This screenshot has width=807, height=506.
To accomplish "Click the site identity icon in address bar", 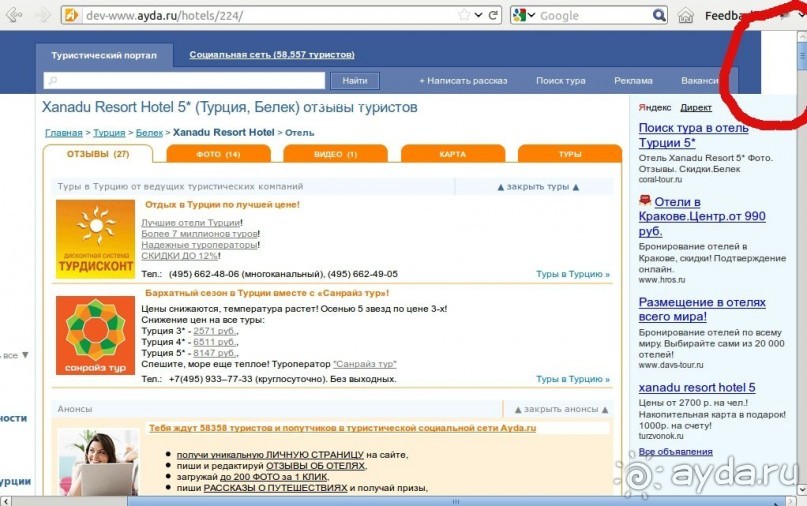I will tap(72, 16).
